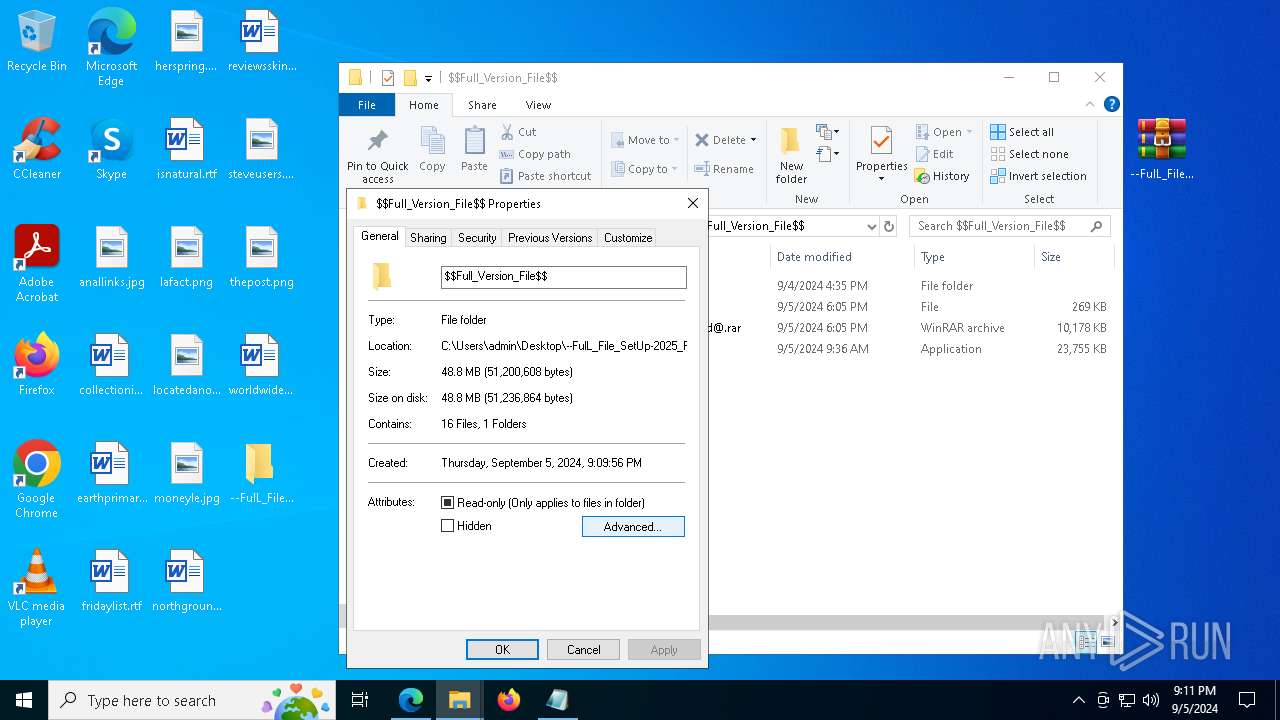Click Pin to Quick access icon
Screen dimensions: 1280x720
click(x=377, y=156)
